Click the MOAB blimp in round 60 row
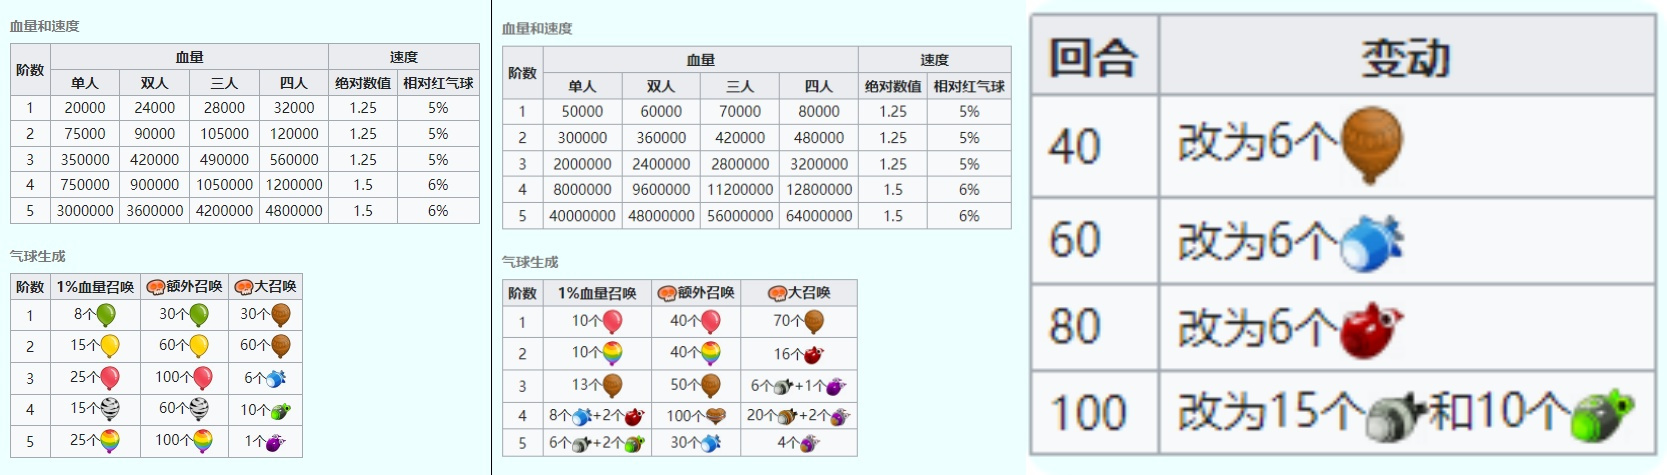This screenshot has width=1667, height=475. click(1371, 243)
